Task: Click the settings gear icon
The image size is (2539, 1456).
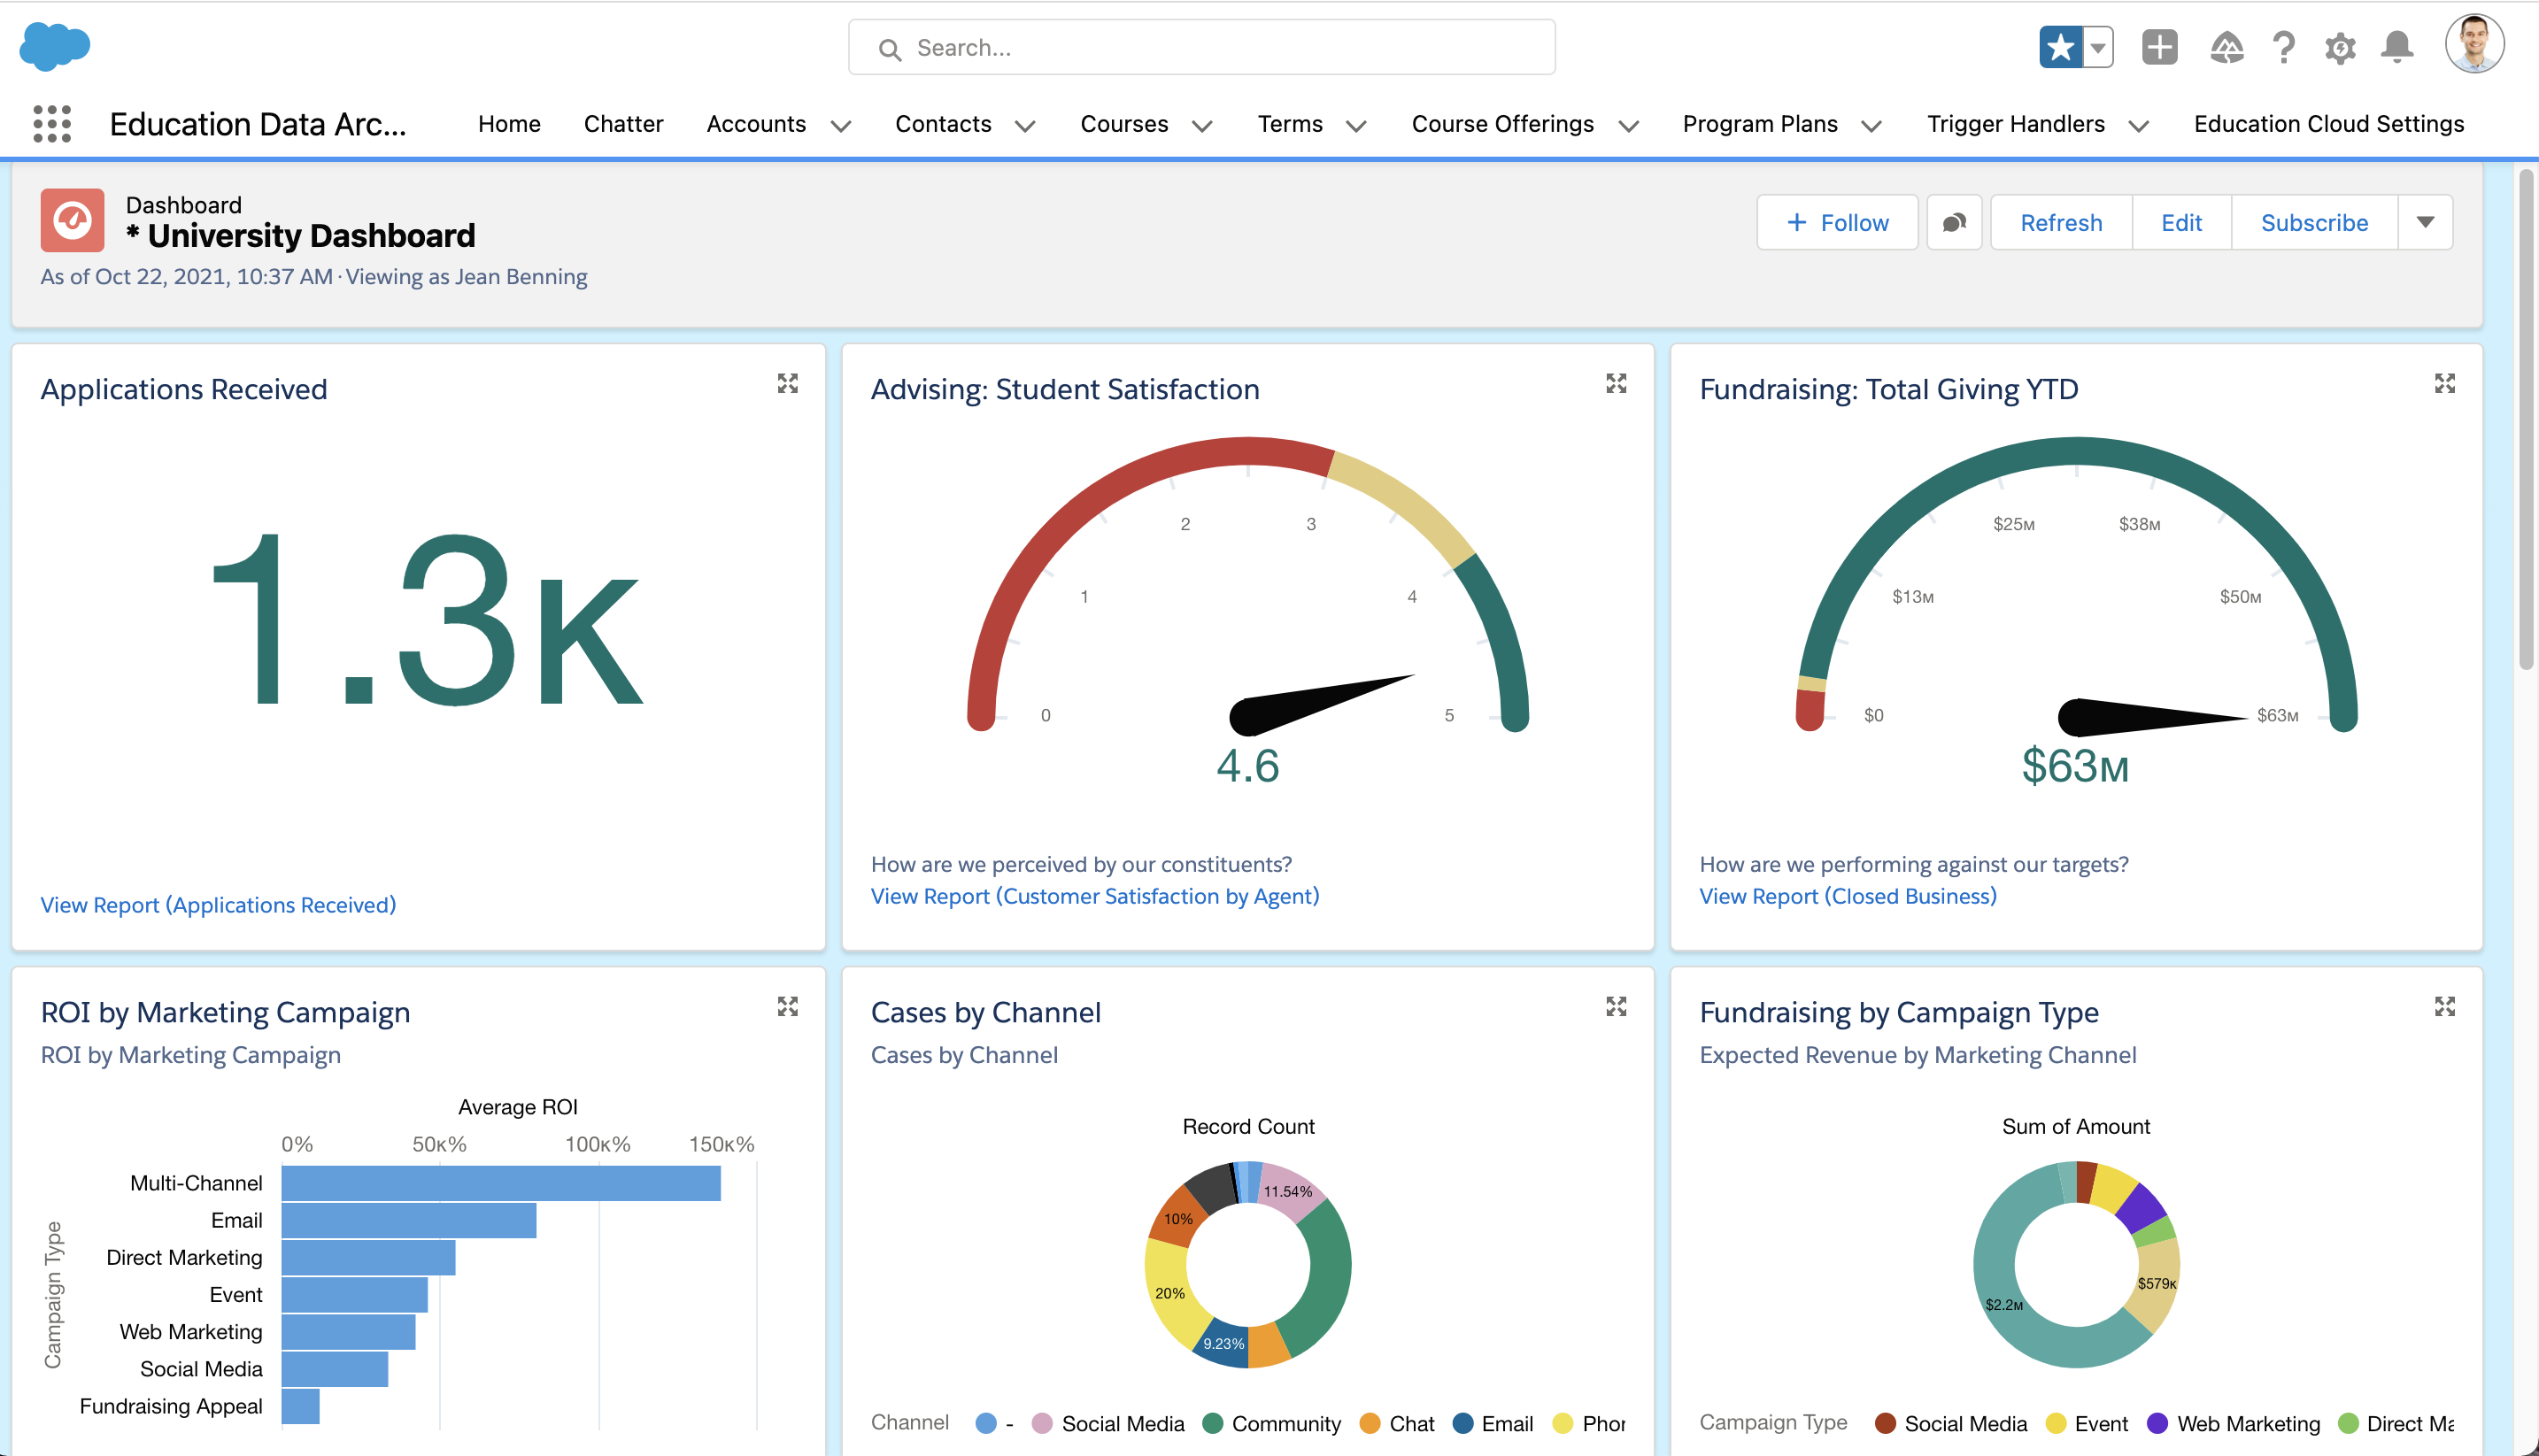Action: click(x=2338, y=47)
